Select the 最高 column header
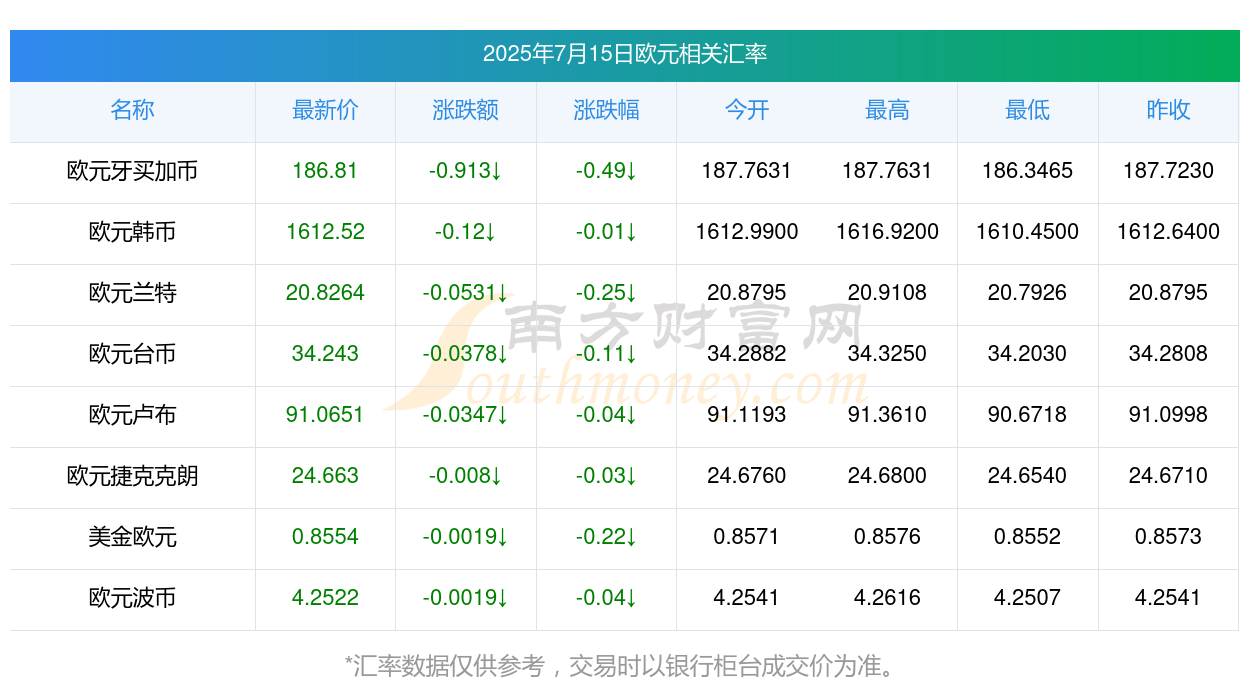 pyautogui.click(x=887, y=110)
